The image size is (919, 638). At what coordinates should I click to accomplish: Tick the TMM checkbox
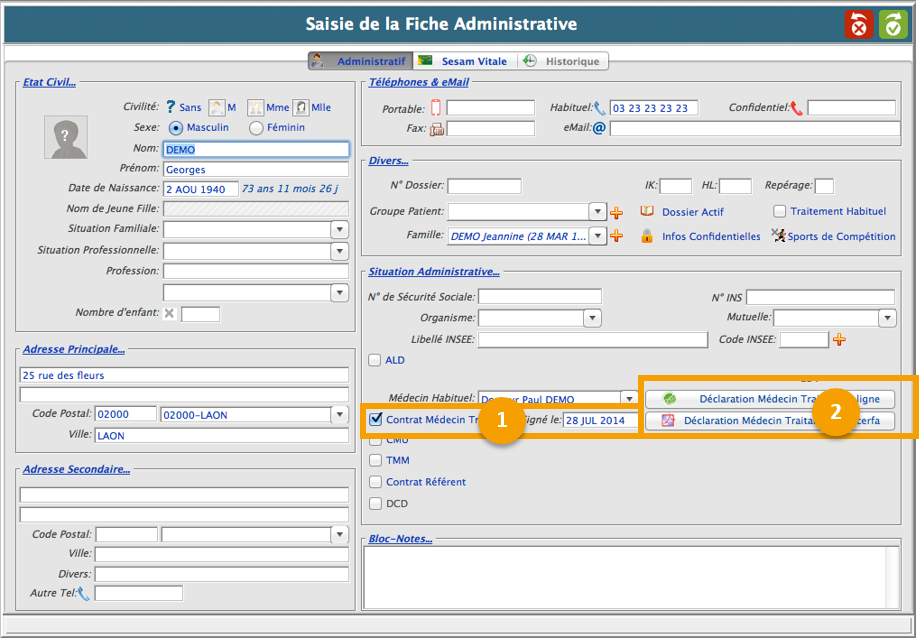tap(375, 460)
